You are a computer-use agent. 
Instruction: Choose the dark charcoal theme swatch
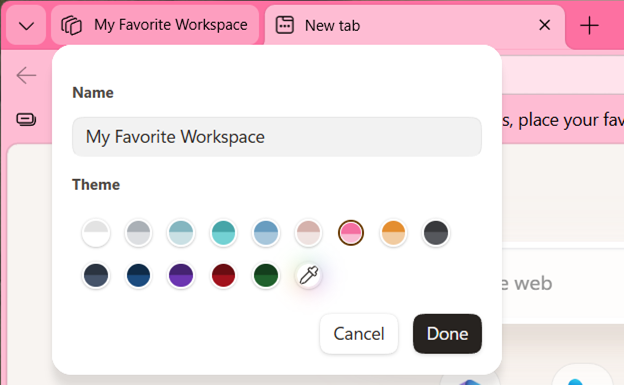pyautogui.click(x=436, y=233)
